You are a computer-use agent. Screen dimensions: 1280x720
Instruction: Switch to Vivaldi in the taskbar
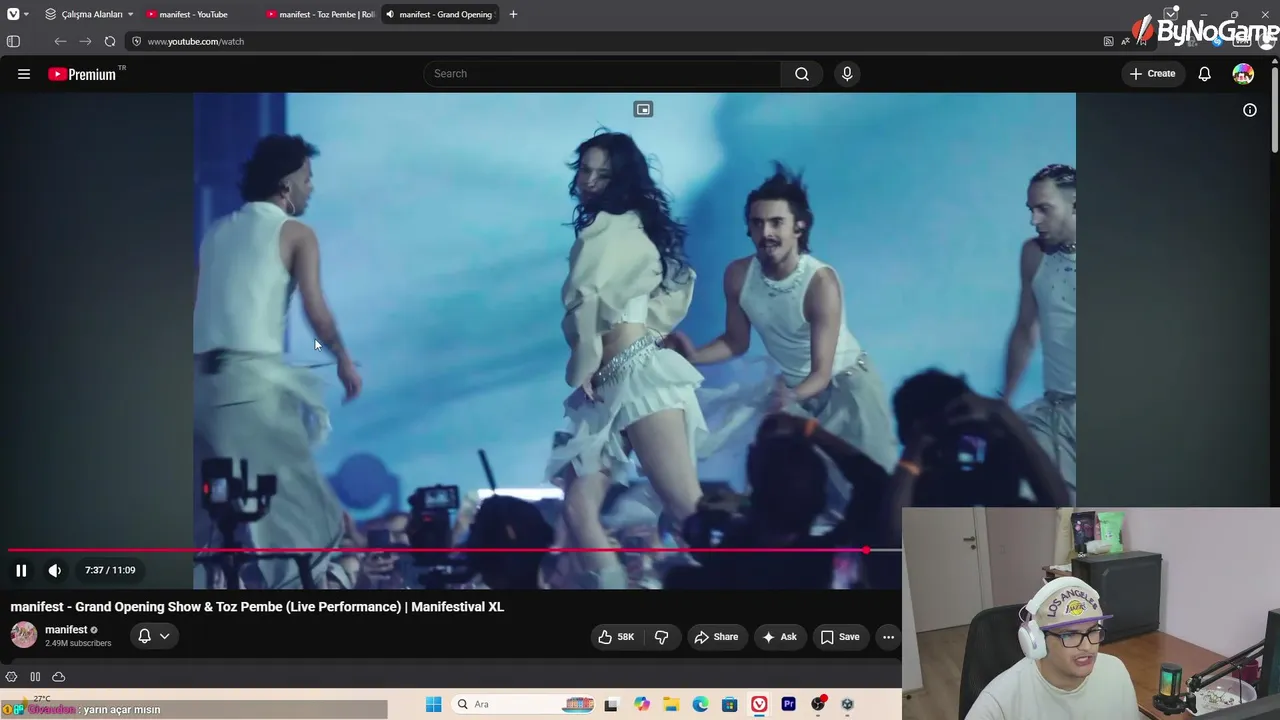(760, 704)
